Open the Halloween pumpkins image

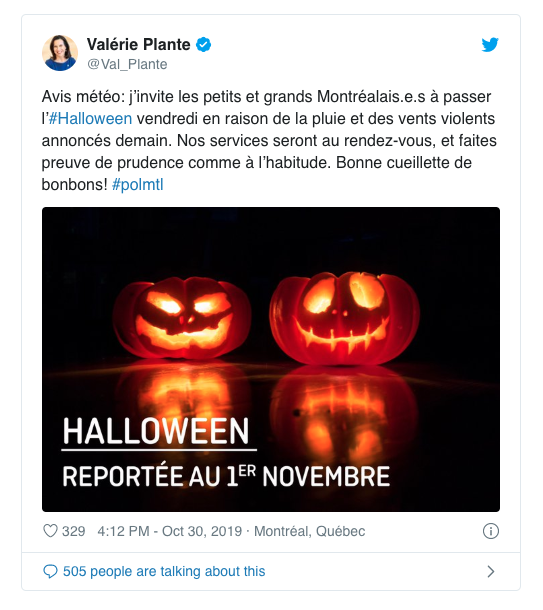271,359
